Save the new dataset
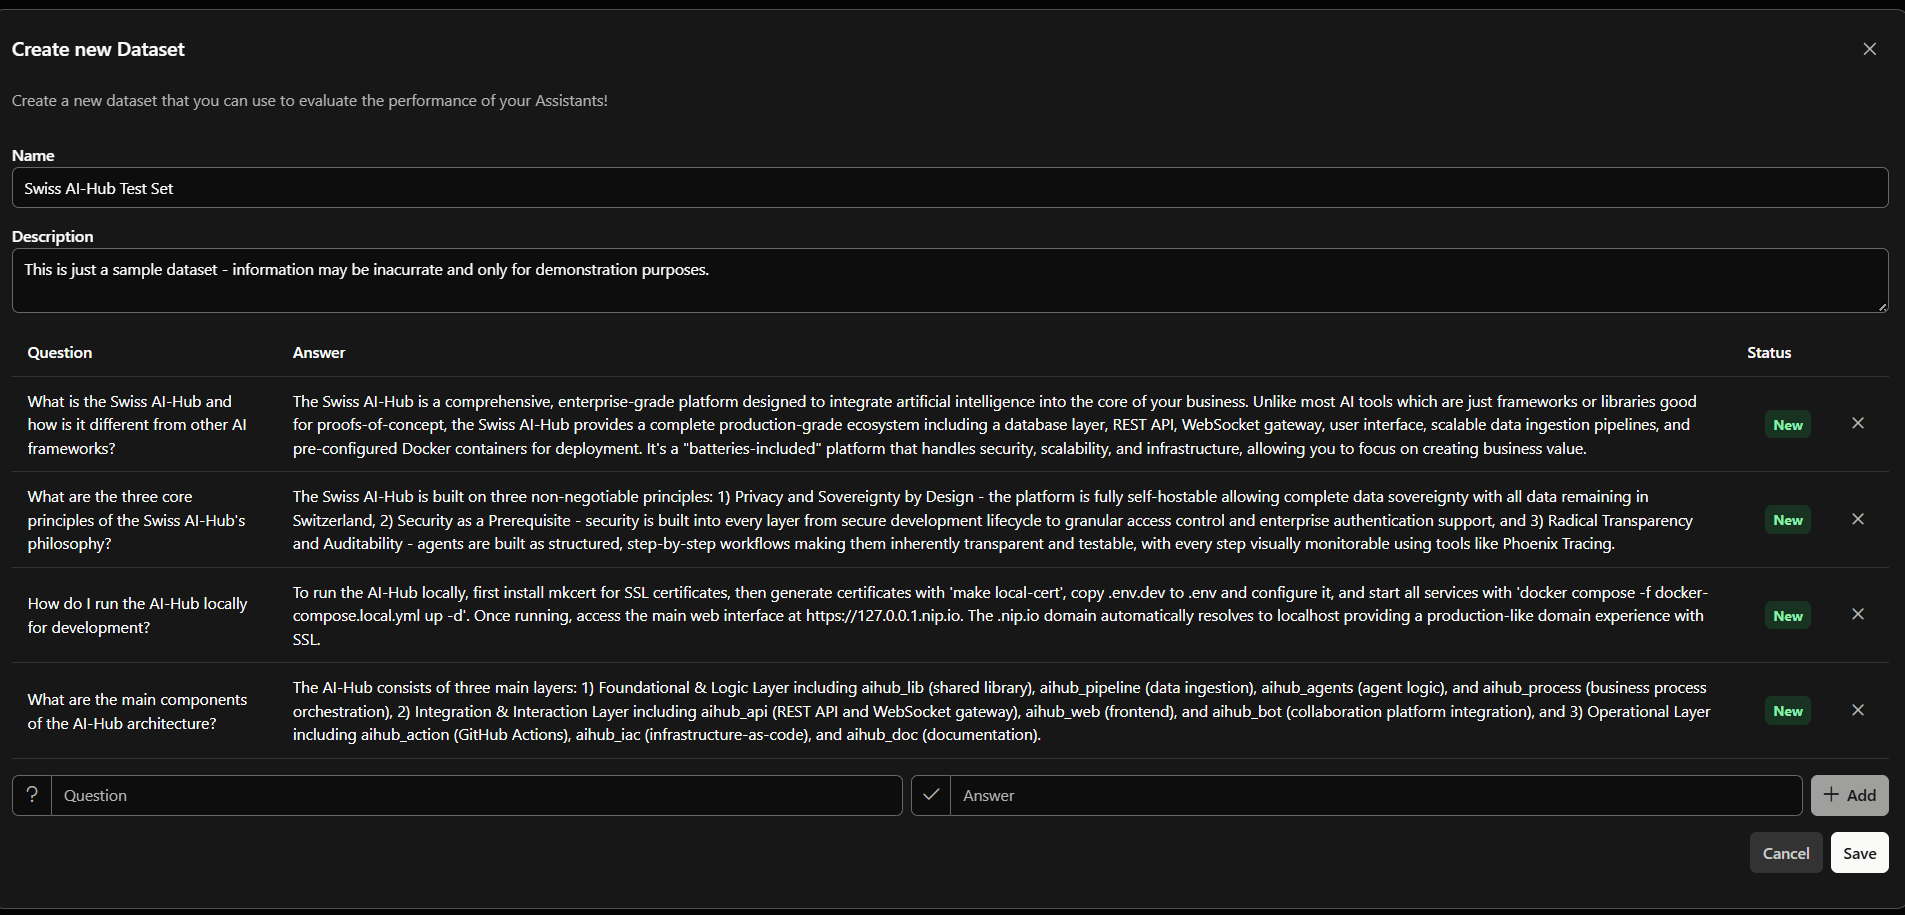Viewport: 1905px width, 915px height. click(x=1859, y=853)
